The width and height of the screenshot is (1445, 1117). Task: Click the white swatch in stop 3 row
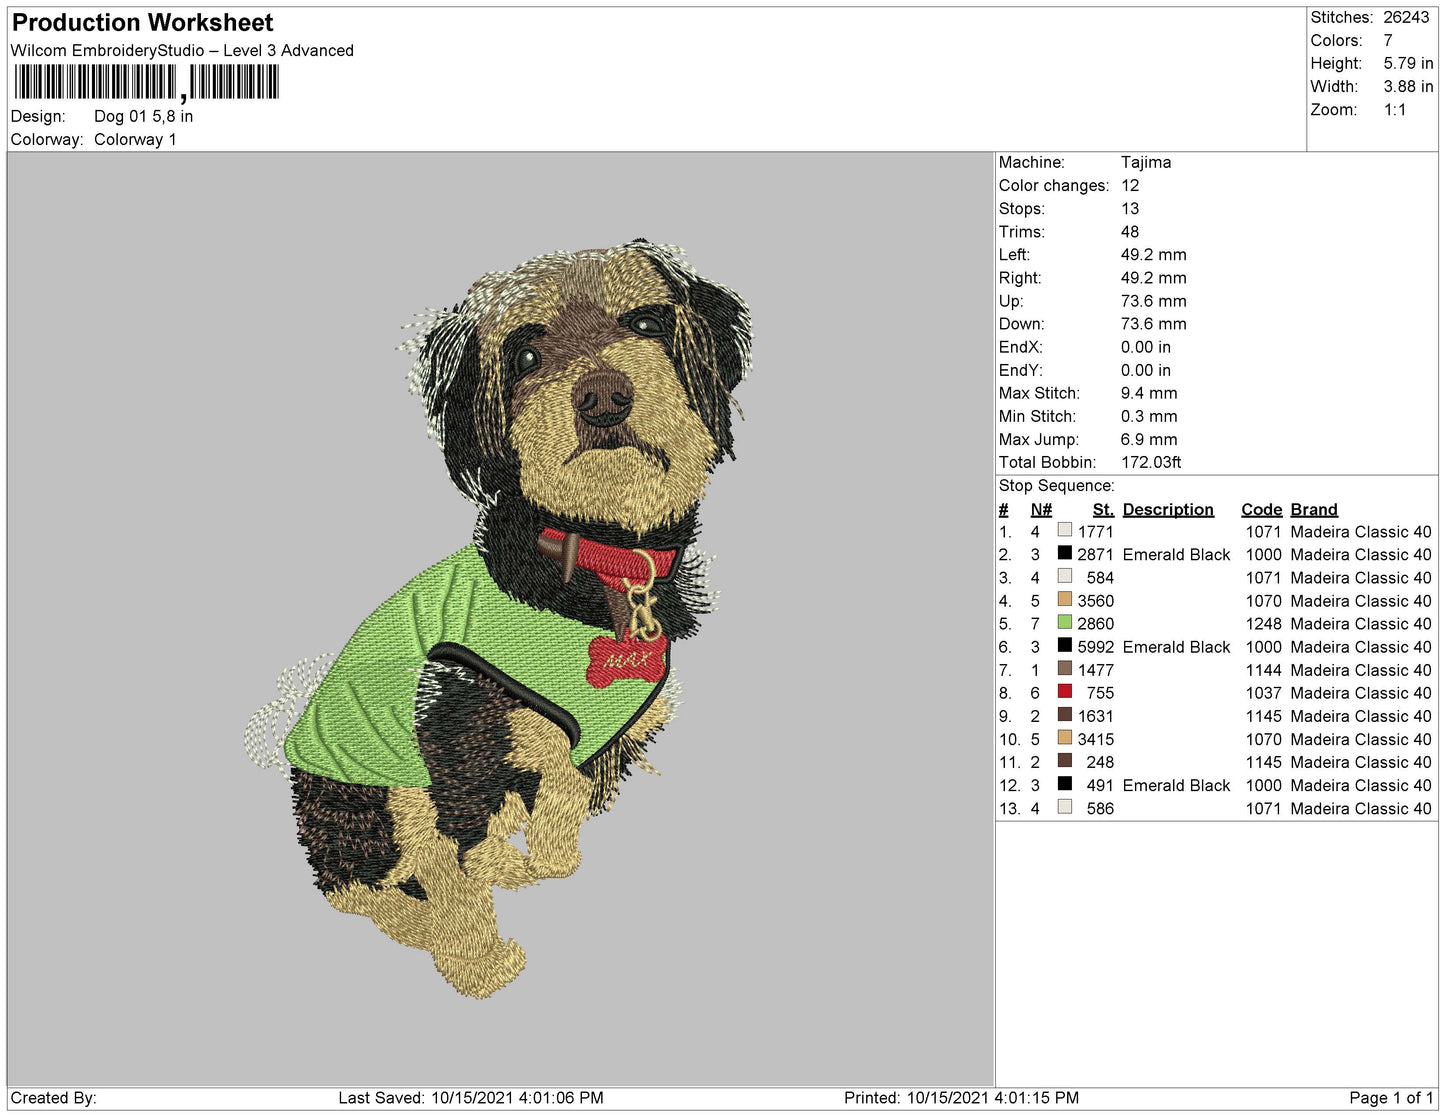(1065, 576)
